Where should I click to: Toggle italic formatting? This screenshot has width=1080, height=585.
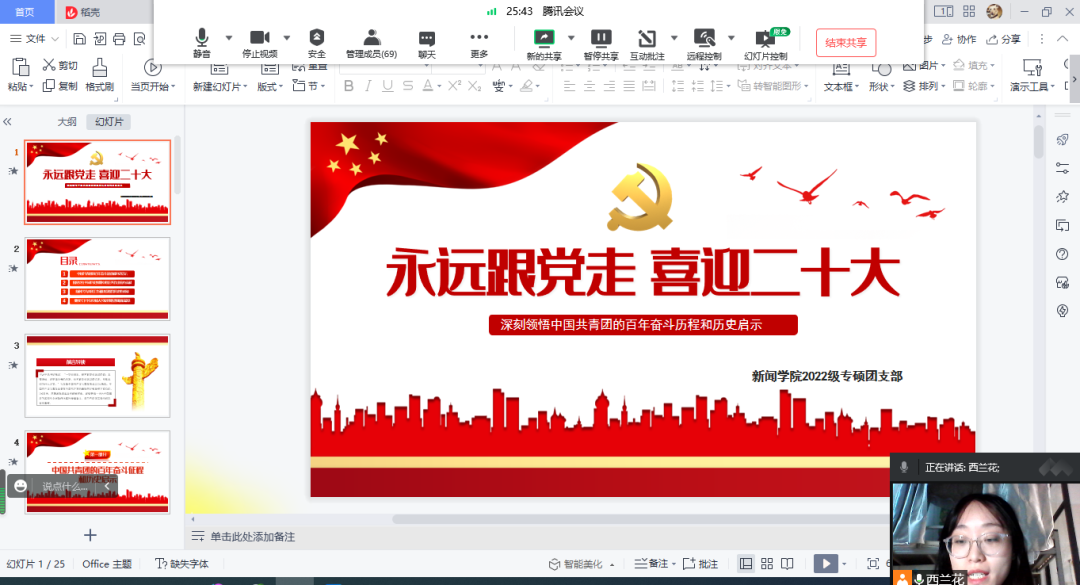click(368, 86)
